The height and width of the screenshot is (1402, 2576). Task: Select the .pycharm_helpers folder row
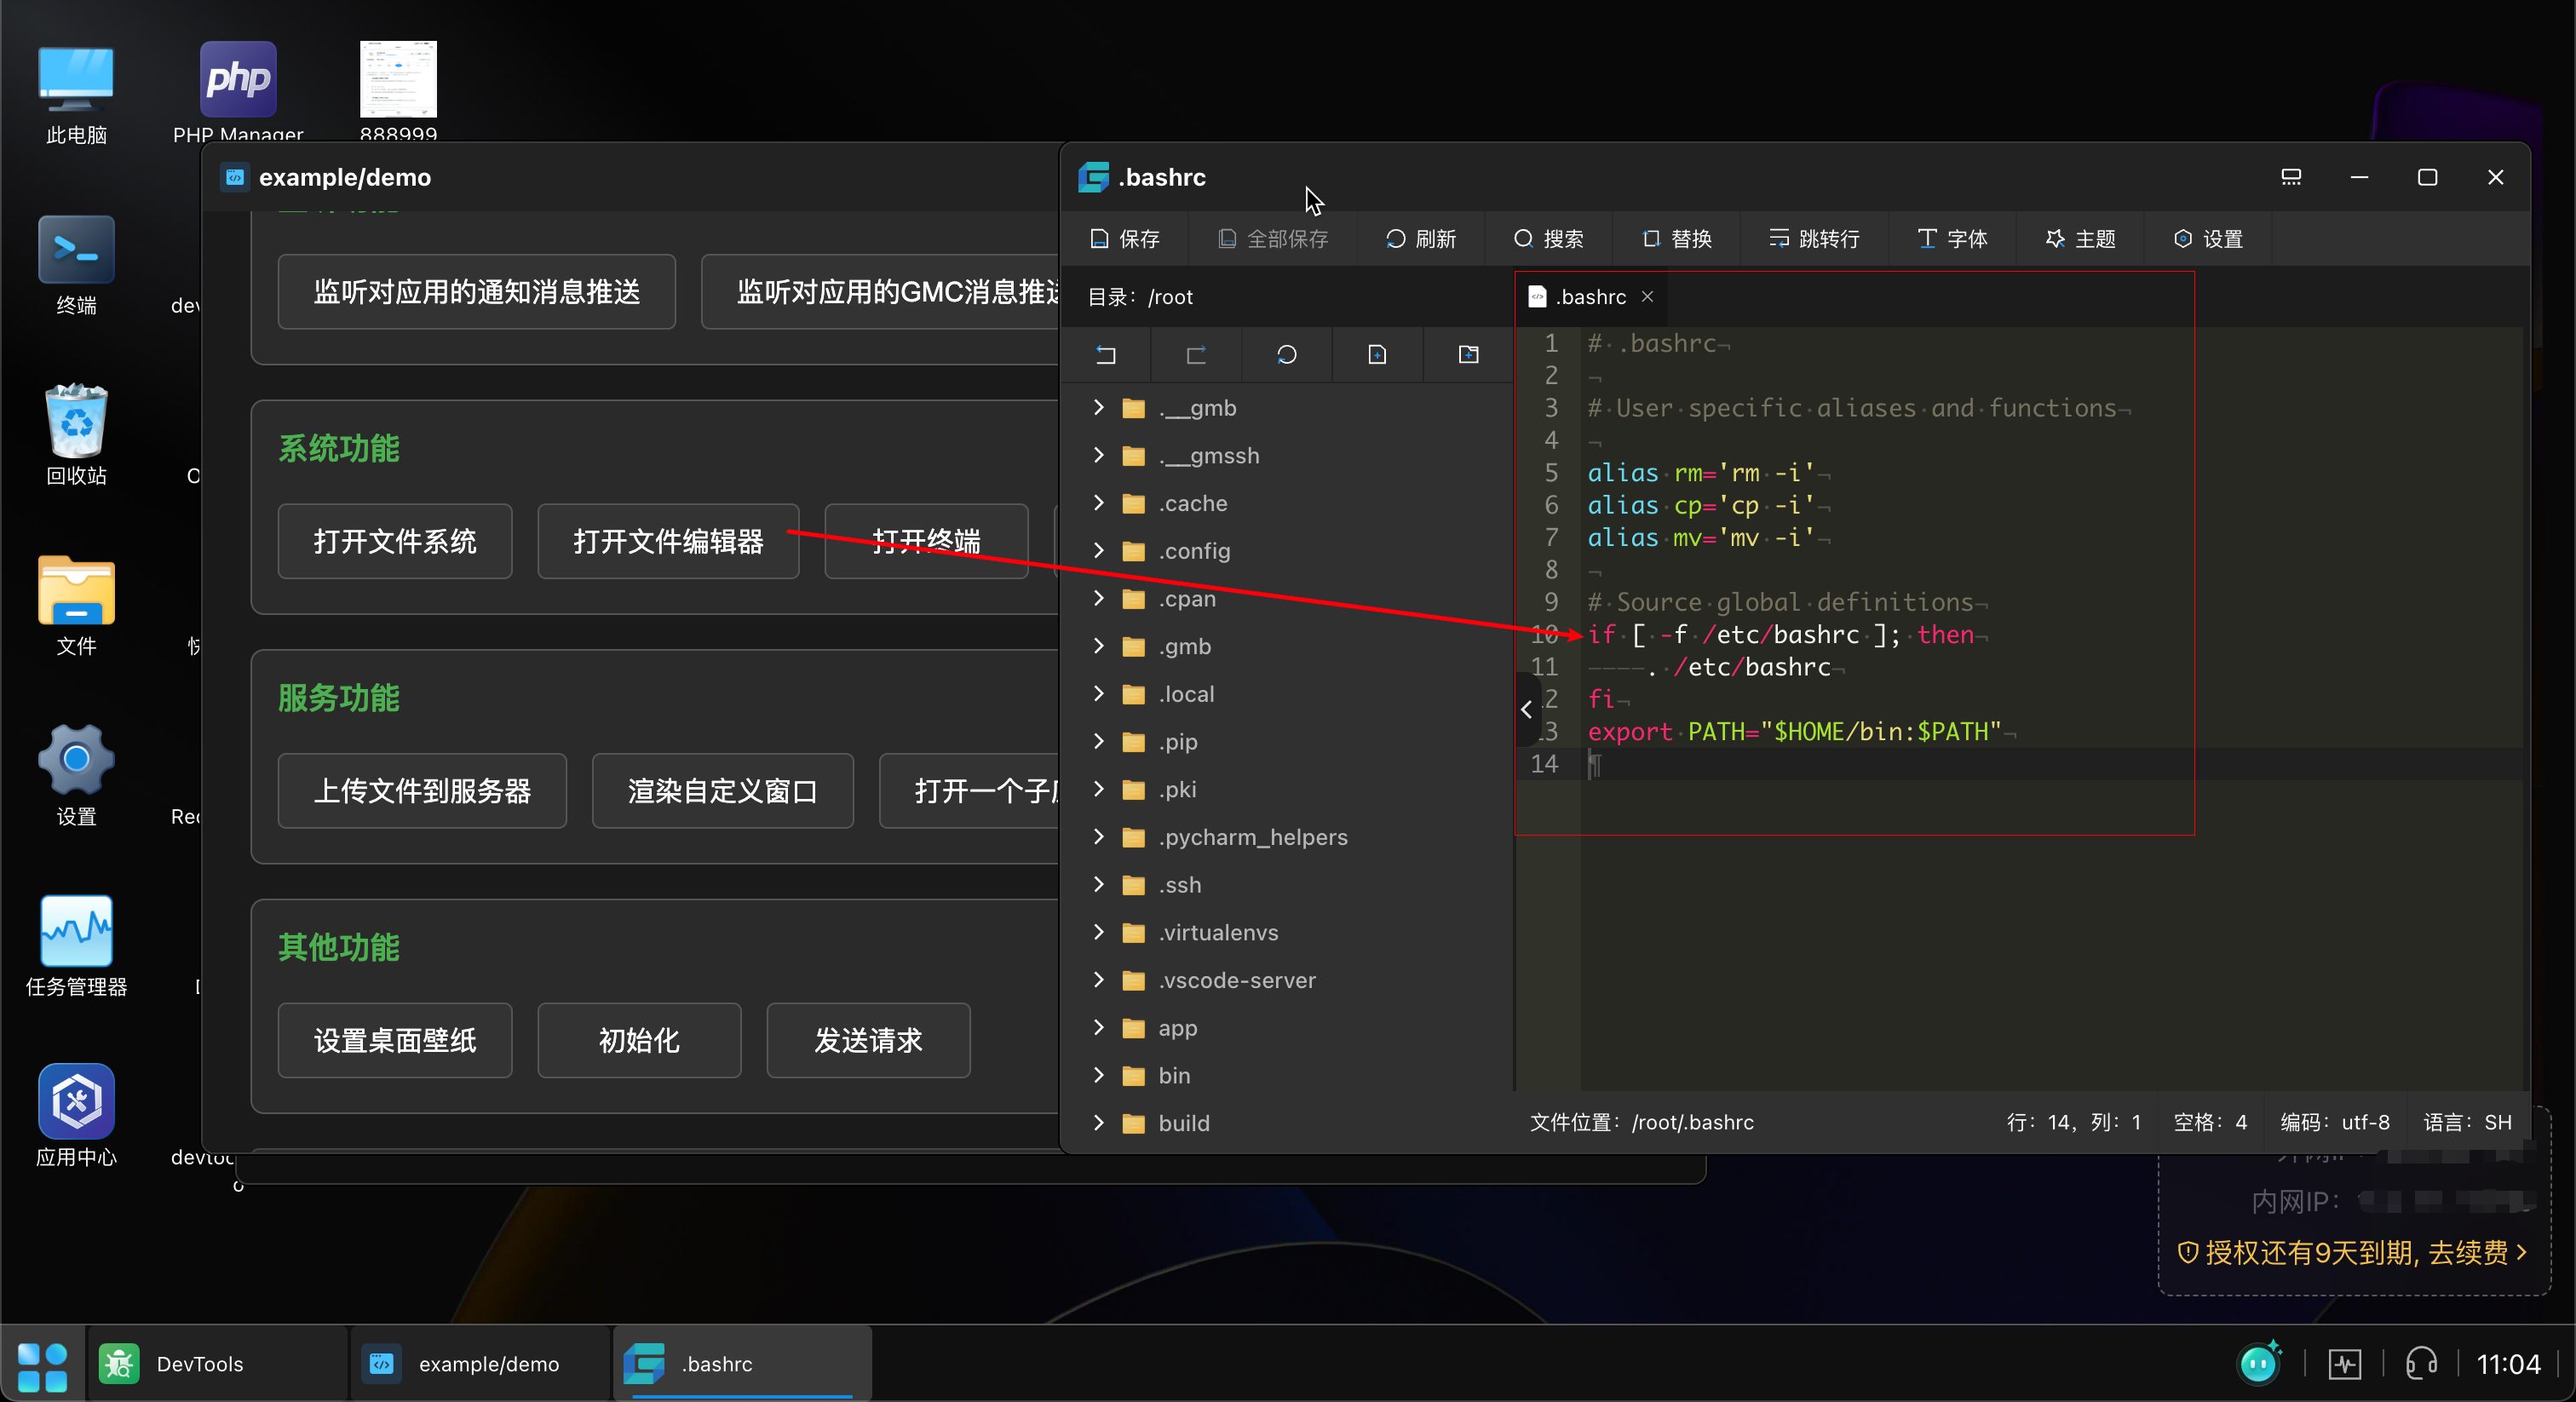point(1286,837)
